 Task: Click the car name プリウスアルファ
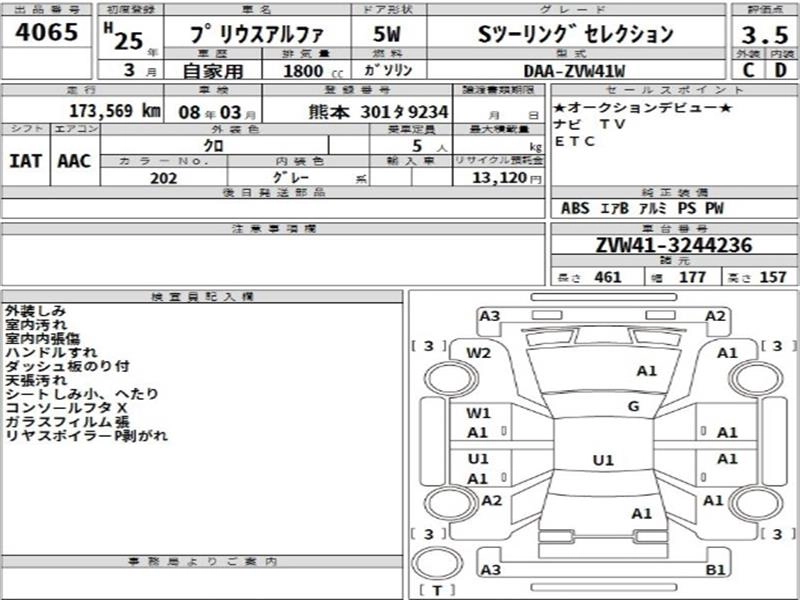(257, 34)
